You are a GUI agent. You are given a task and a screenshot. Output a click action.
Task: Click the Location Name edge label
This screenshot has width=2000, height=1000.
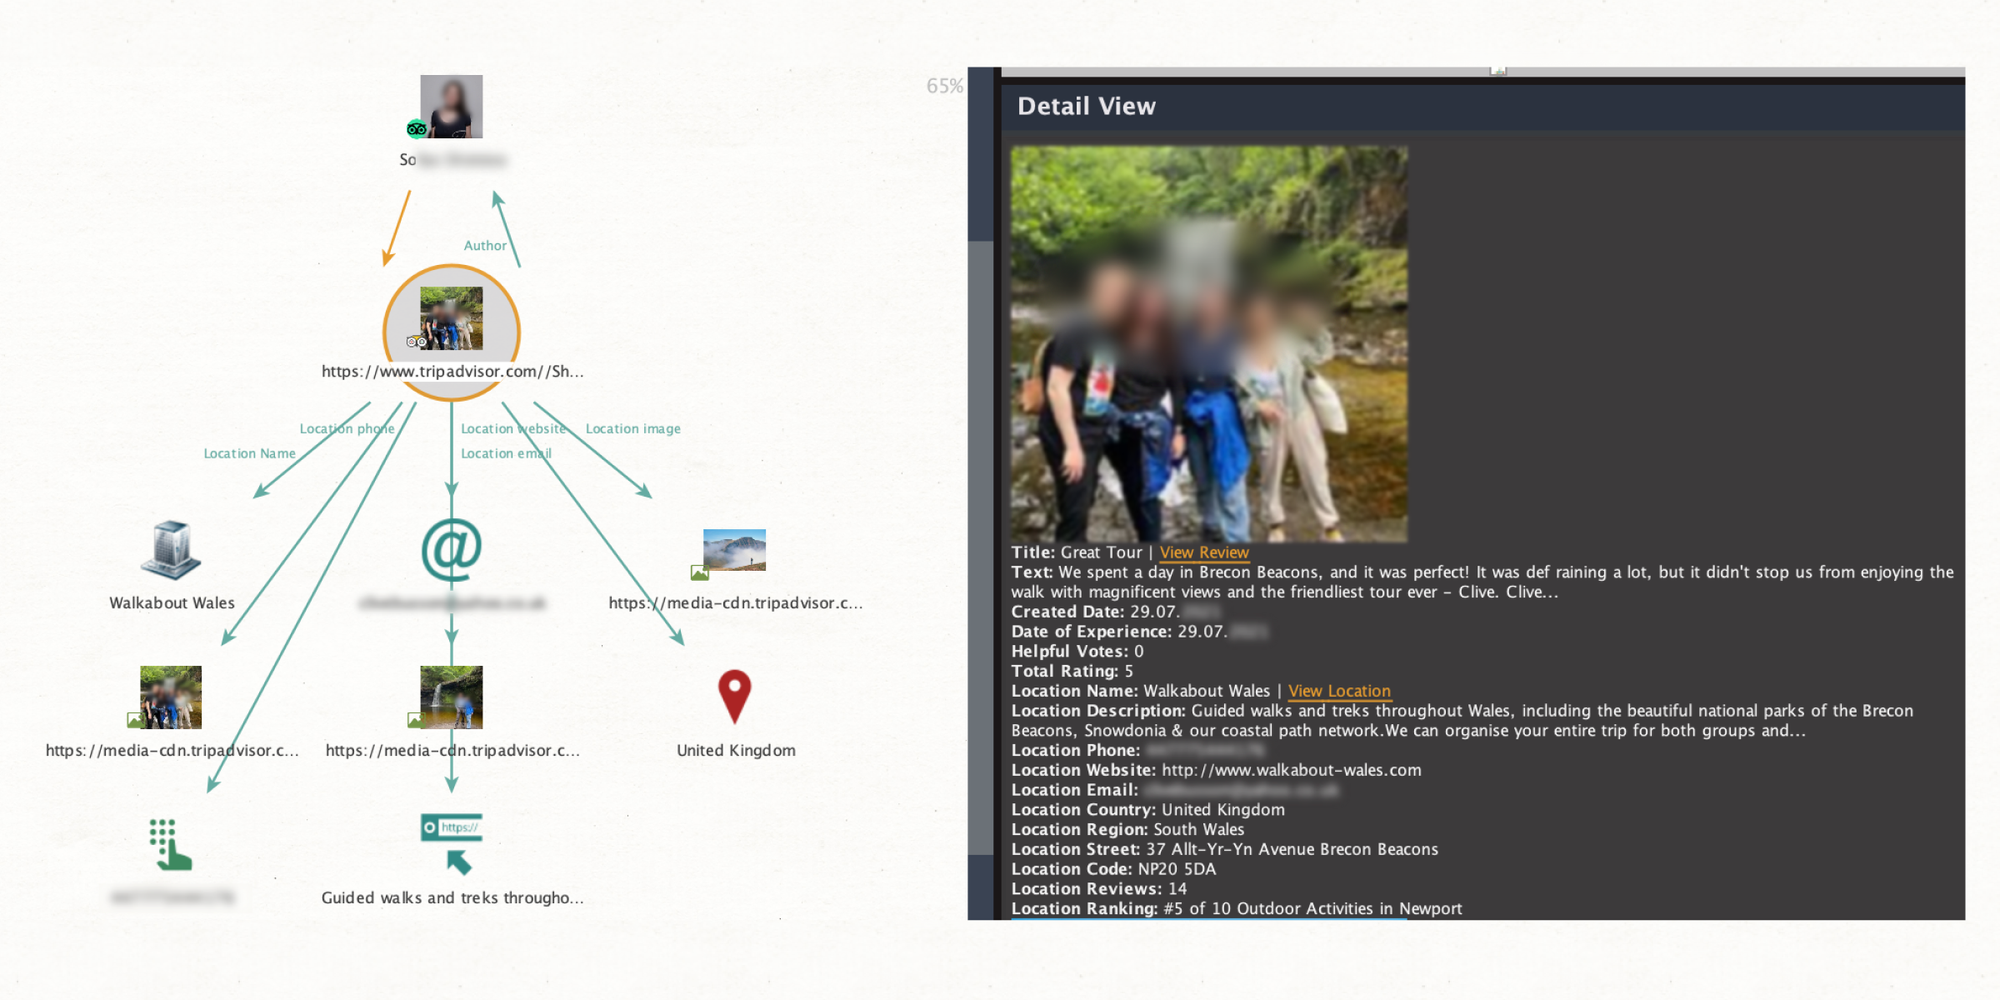pyautogui.click(x=250, y=453)
